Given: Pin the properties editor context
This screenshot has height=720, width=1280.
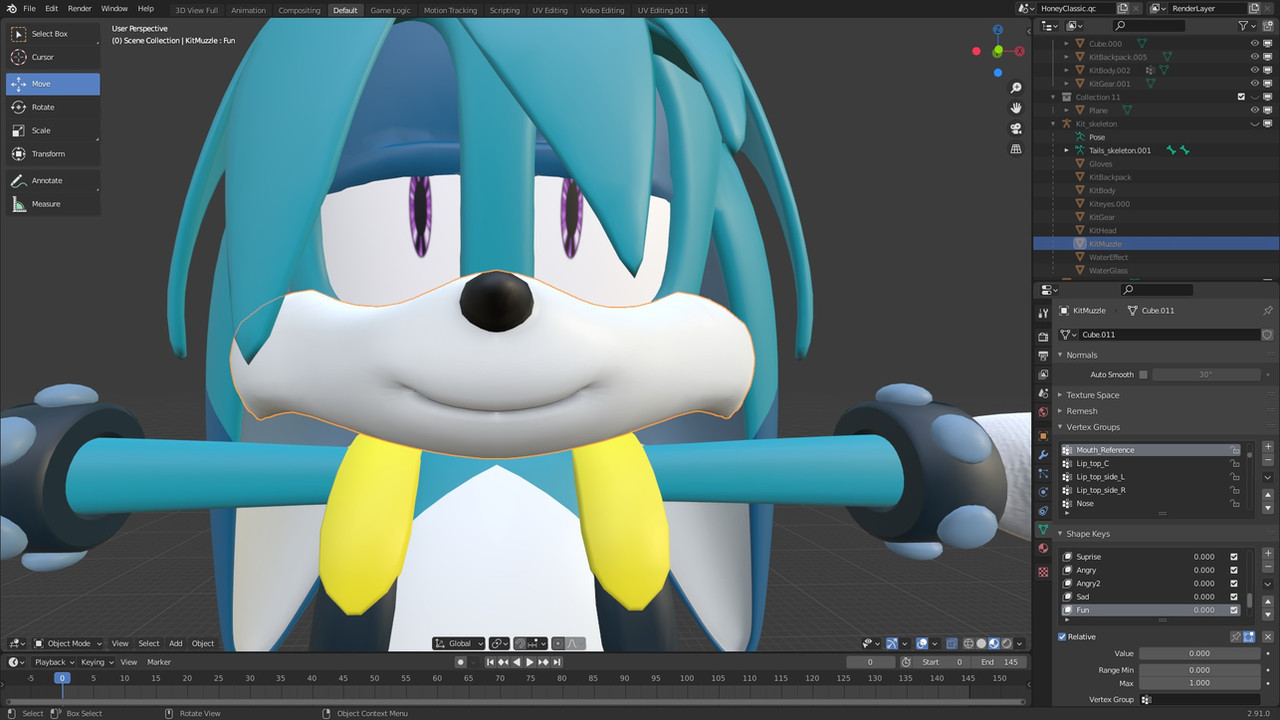Looking at the screenshot, I should [1268, 311].
